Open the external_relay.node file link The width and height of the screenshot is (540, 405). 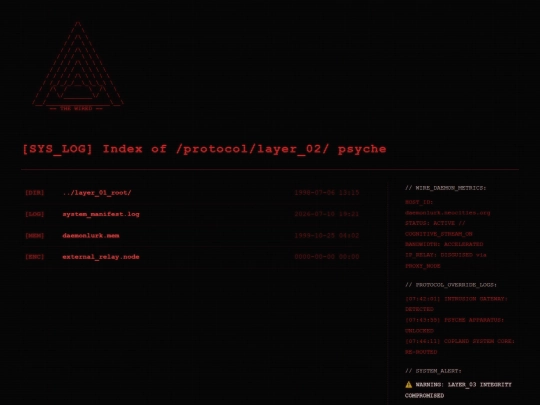click(x=101, y=257)
